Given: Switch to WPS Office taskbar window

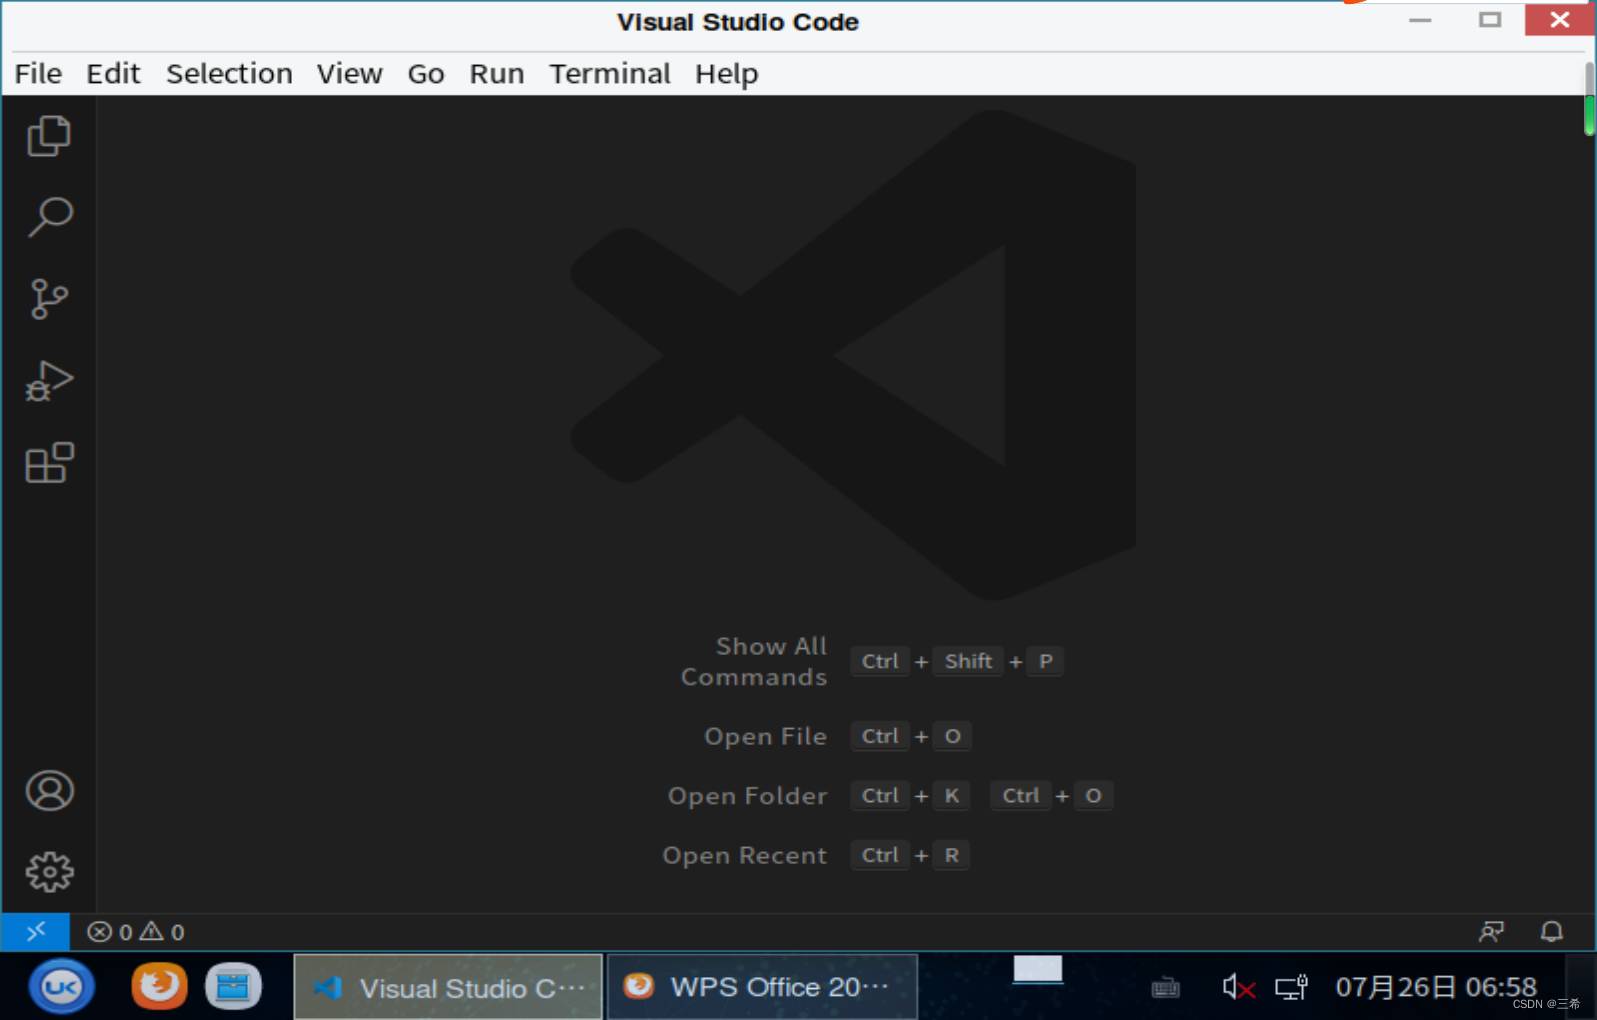Looking at the screenshot, I should click(762, 987).
